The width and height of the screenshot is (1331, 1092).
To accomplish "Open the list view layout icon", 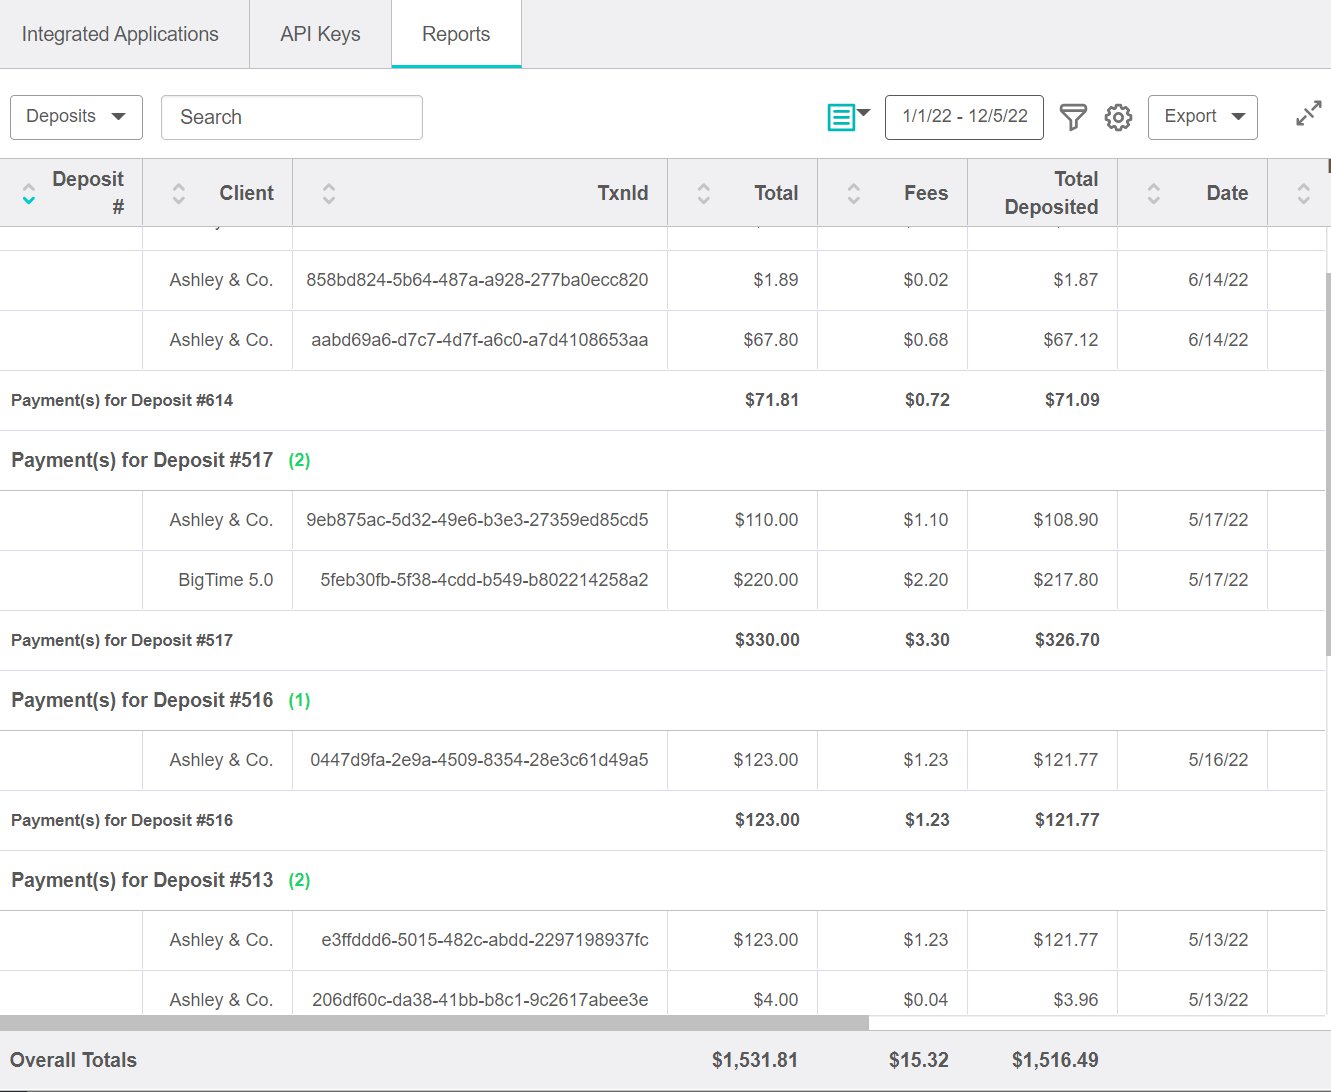I will (x=848, y=117).
